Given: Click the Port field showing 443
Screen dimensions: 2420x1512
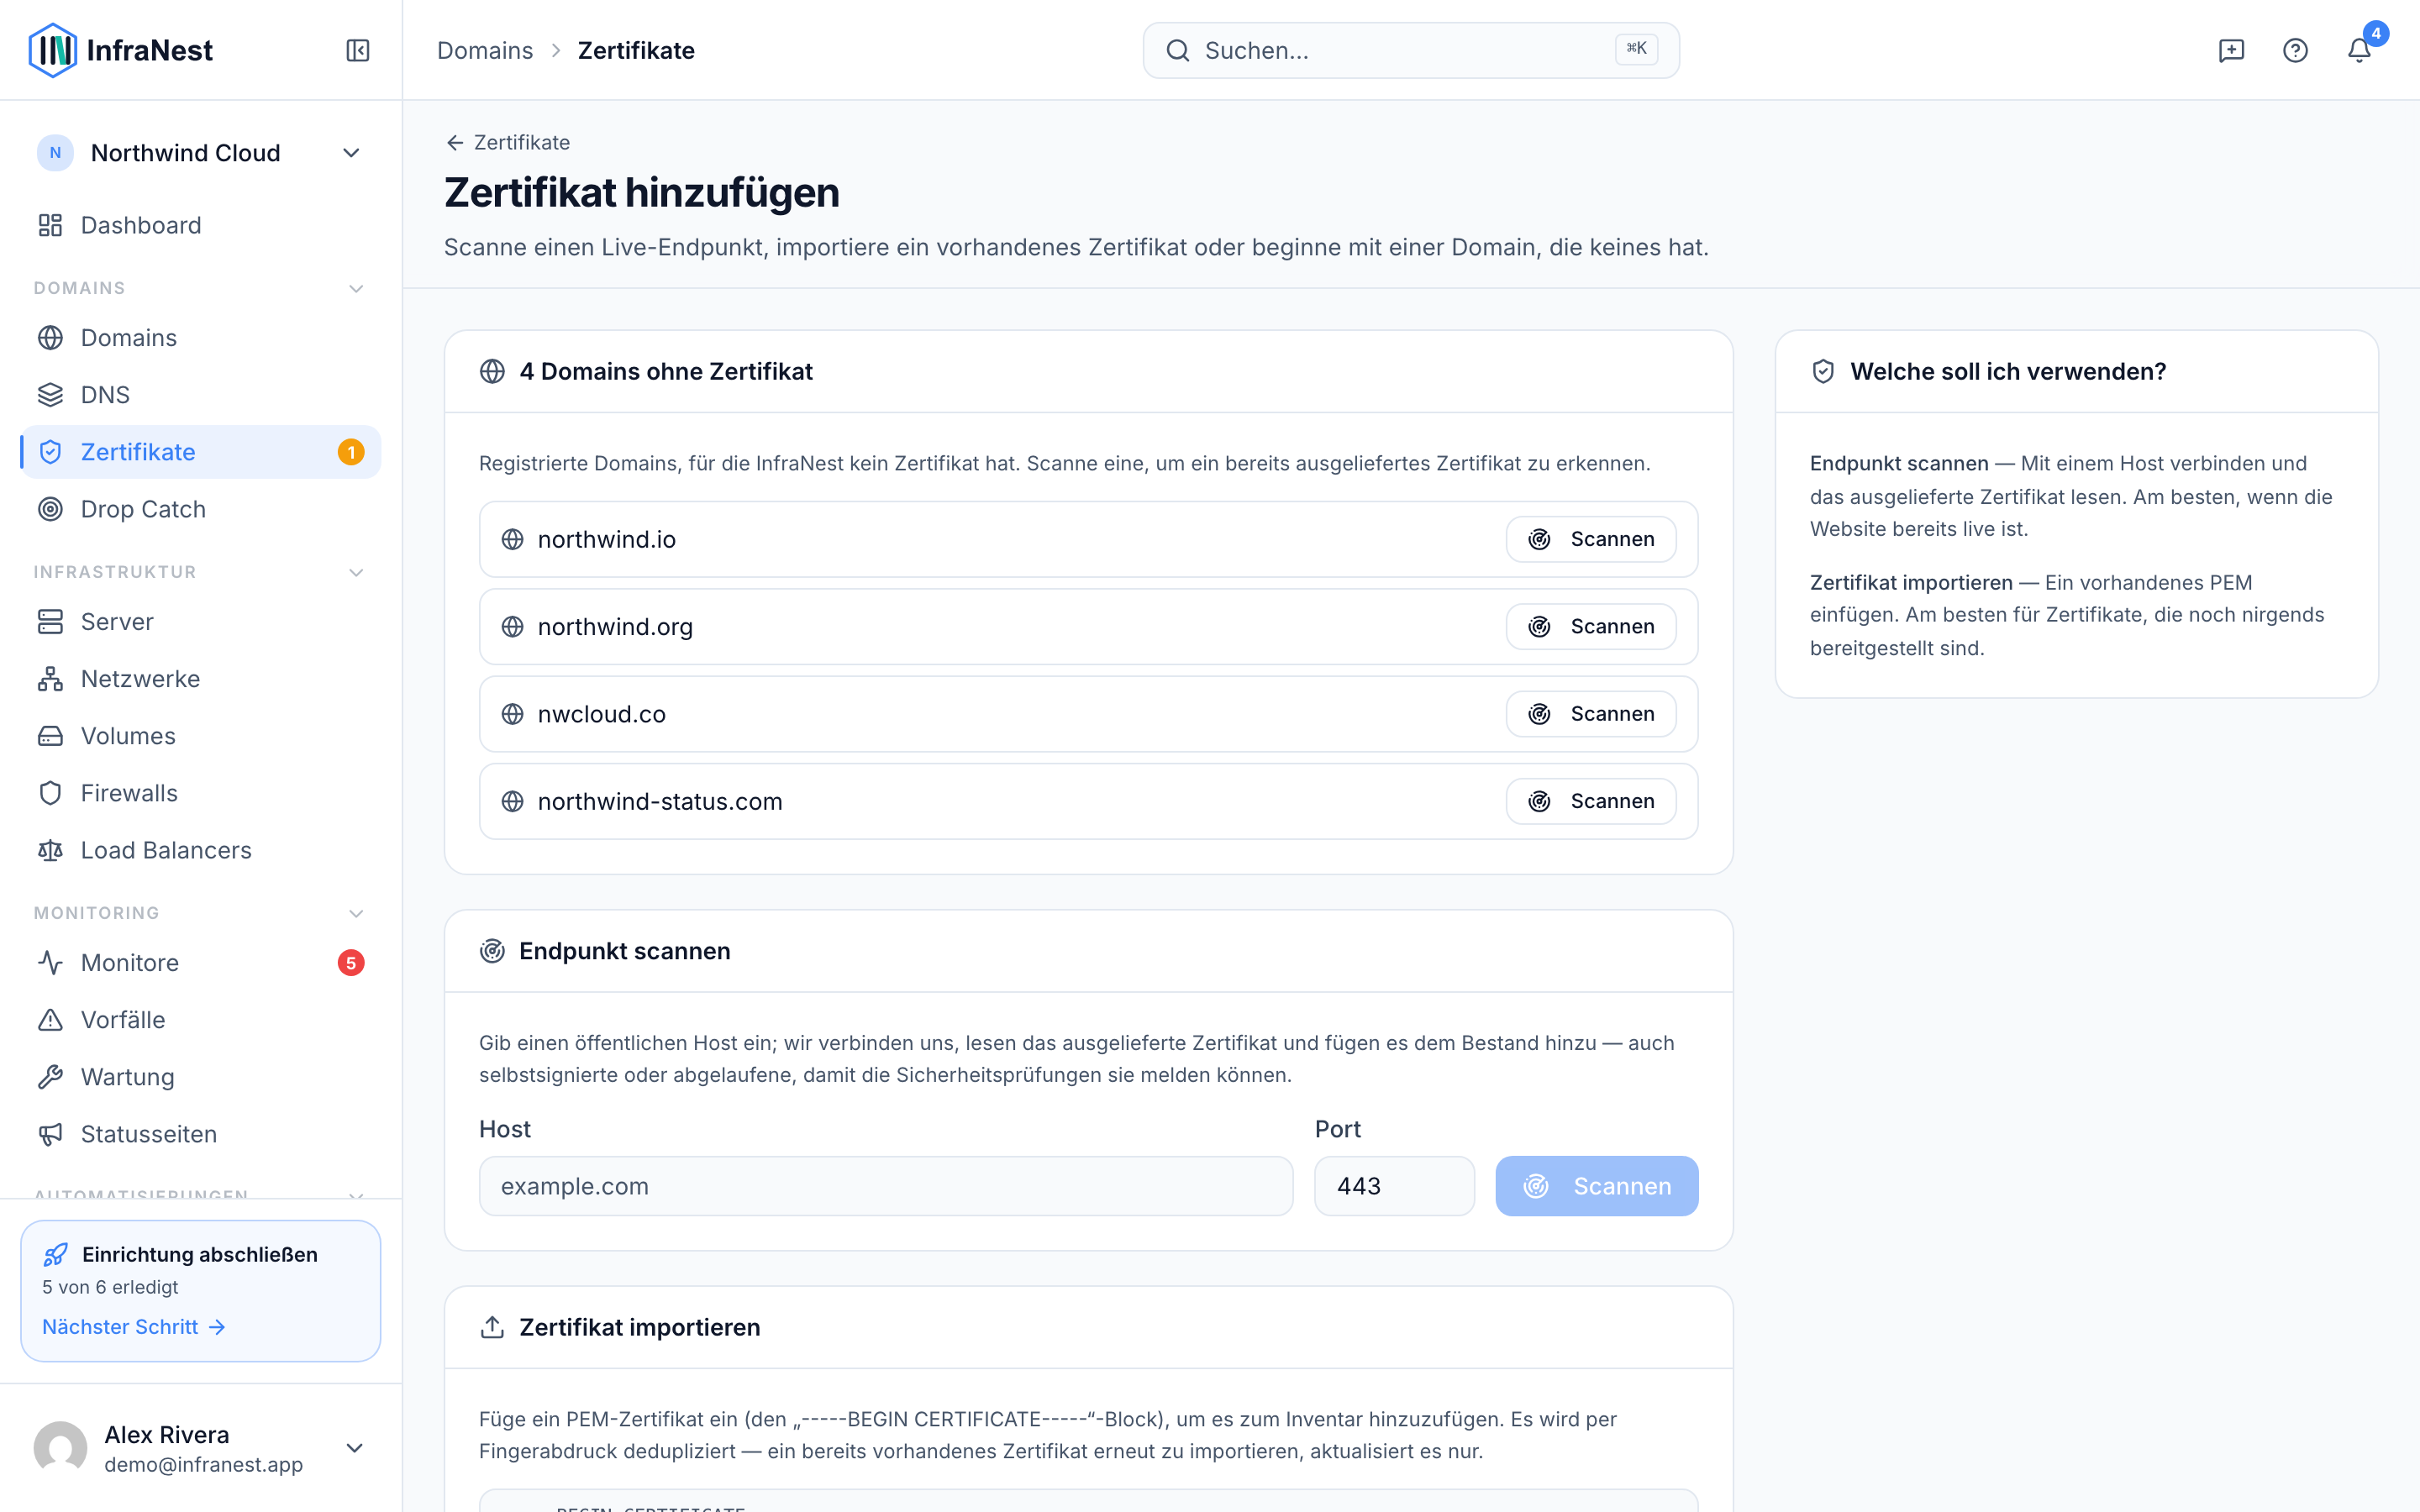Looking at the screenshot, I should click(x=1394, y=1186).
